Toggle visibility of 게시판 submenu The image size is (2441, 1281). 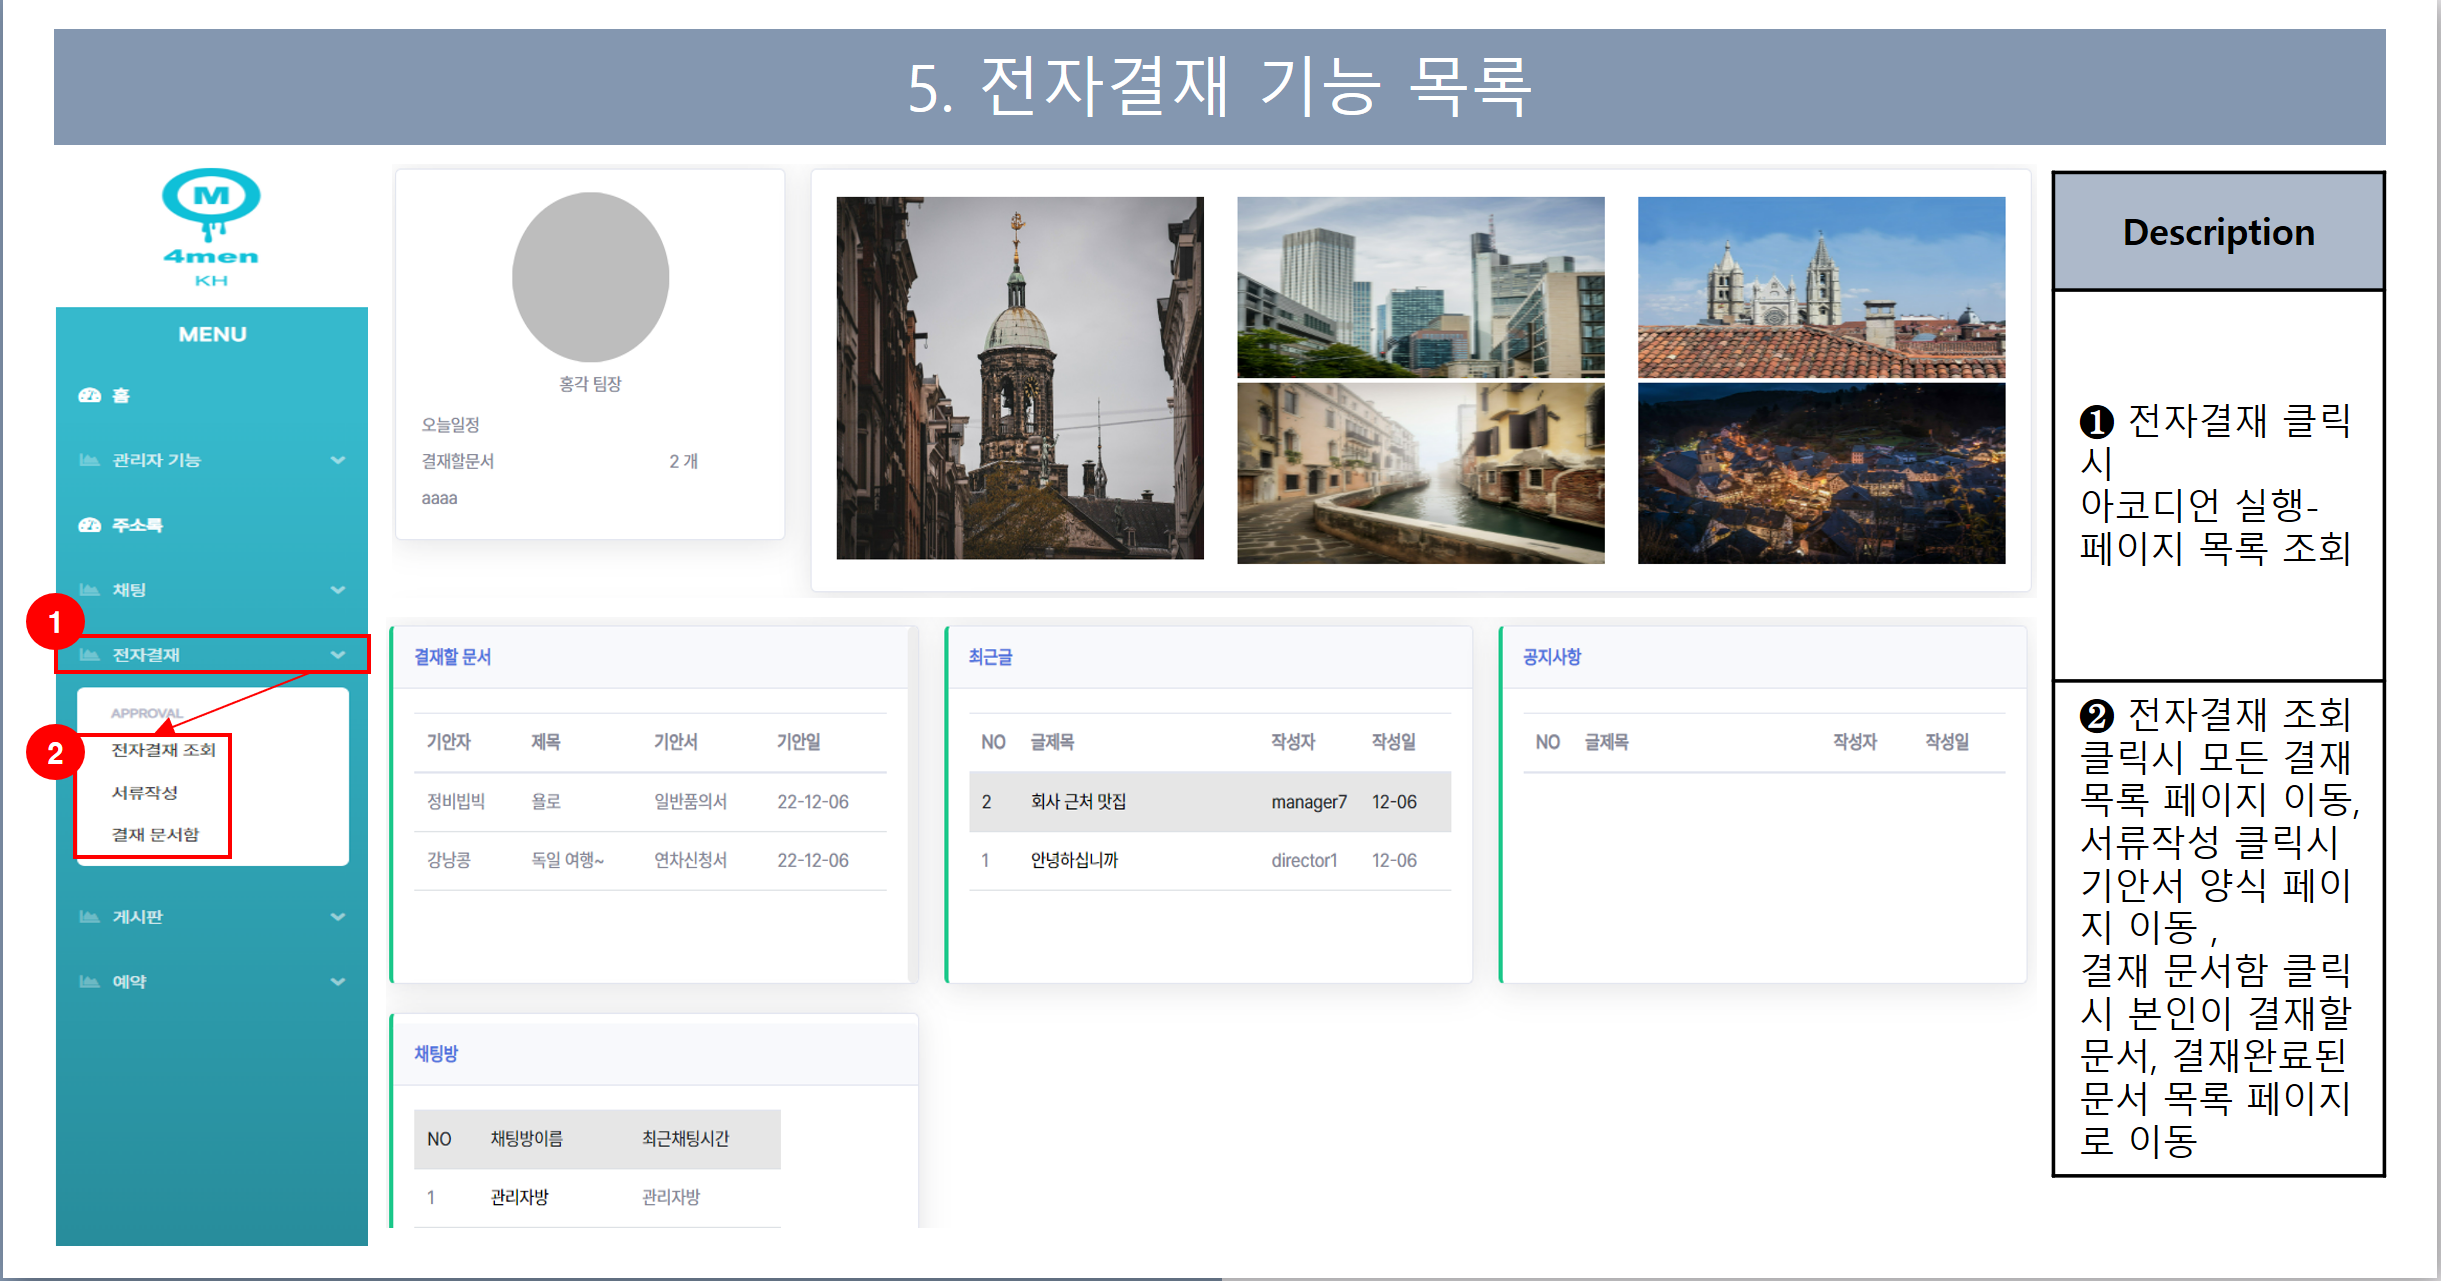click(338, 916)
